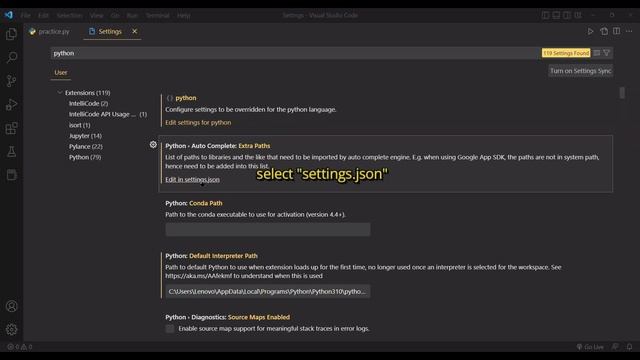Select Pylance (22) in settings tree
640x360 pixels.
[x=85, y=146]
